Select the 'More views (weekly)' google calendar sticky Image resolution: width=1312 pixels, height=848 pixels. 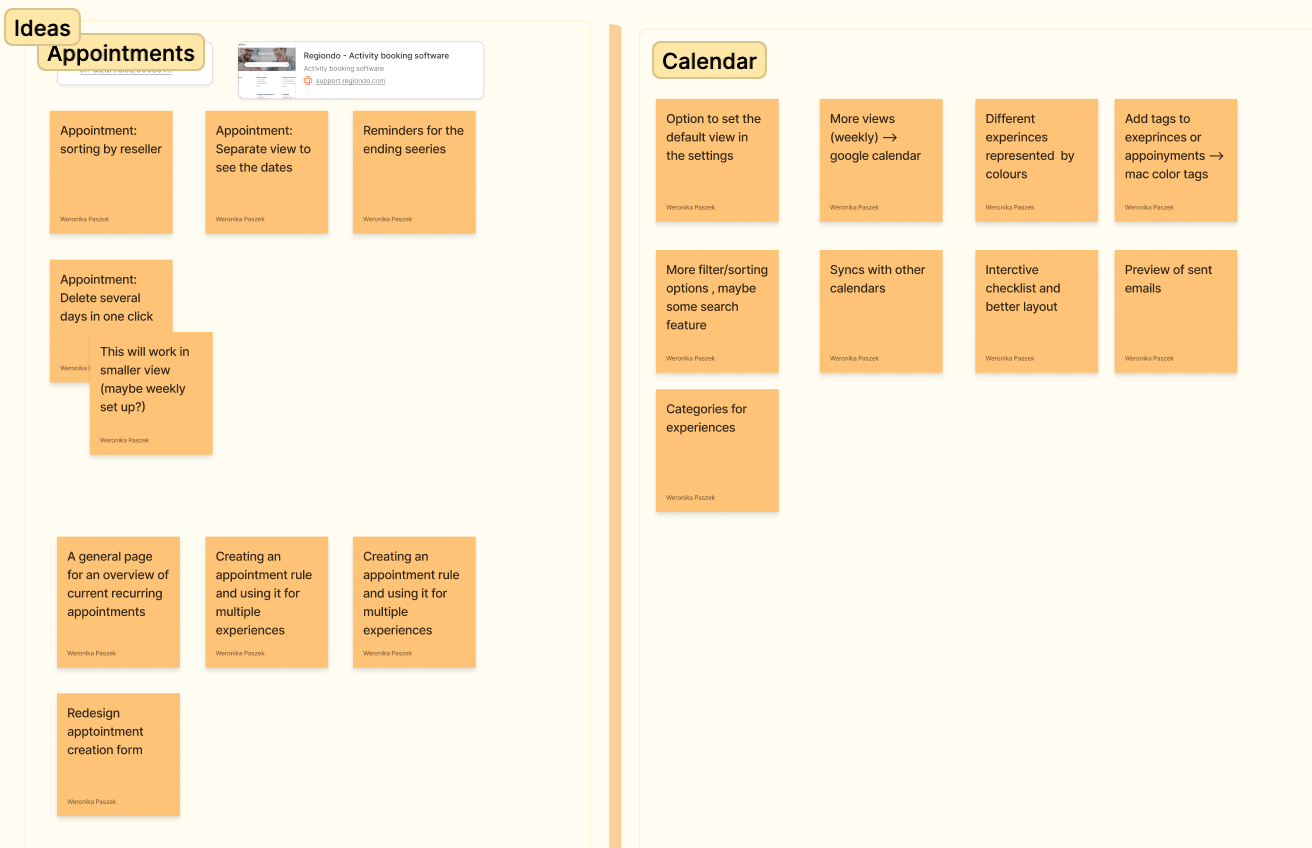[x=881, y=160]
